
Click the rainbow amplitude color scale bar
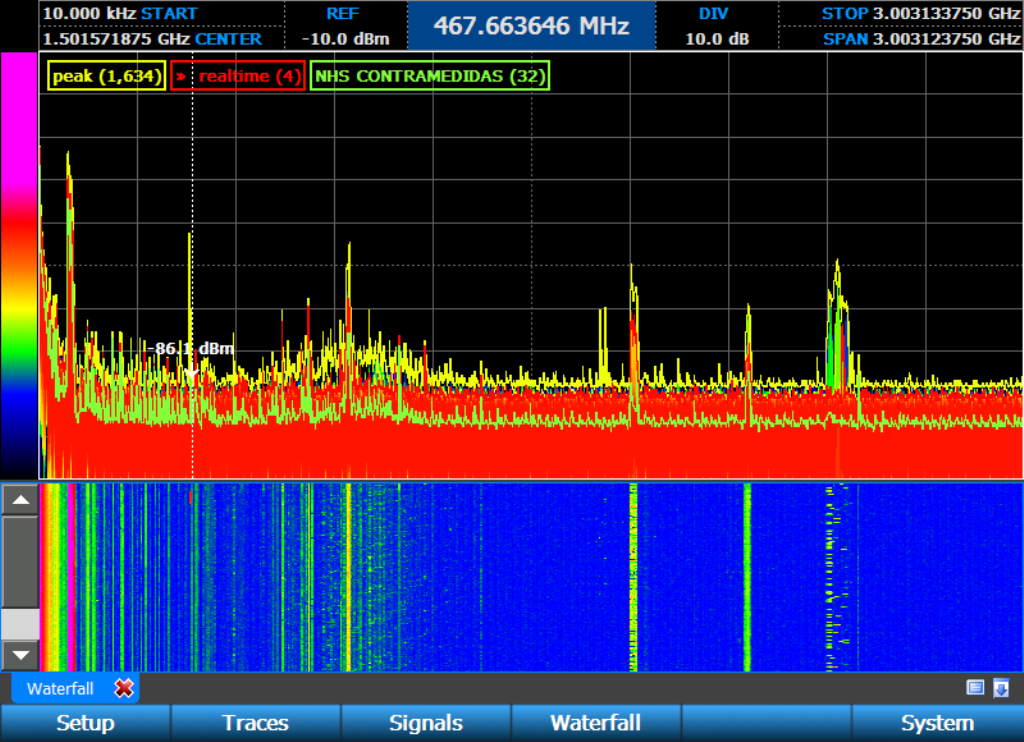(18, 266)
